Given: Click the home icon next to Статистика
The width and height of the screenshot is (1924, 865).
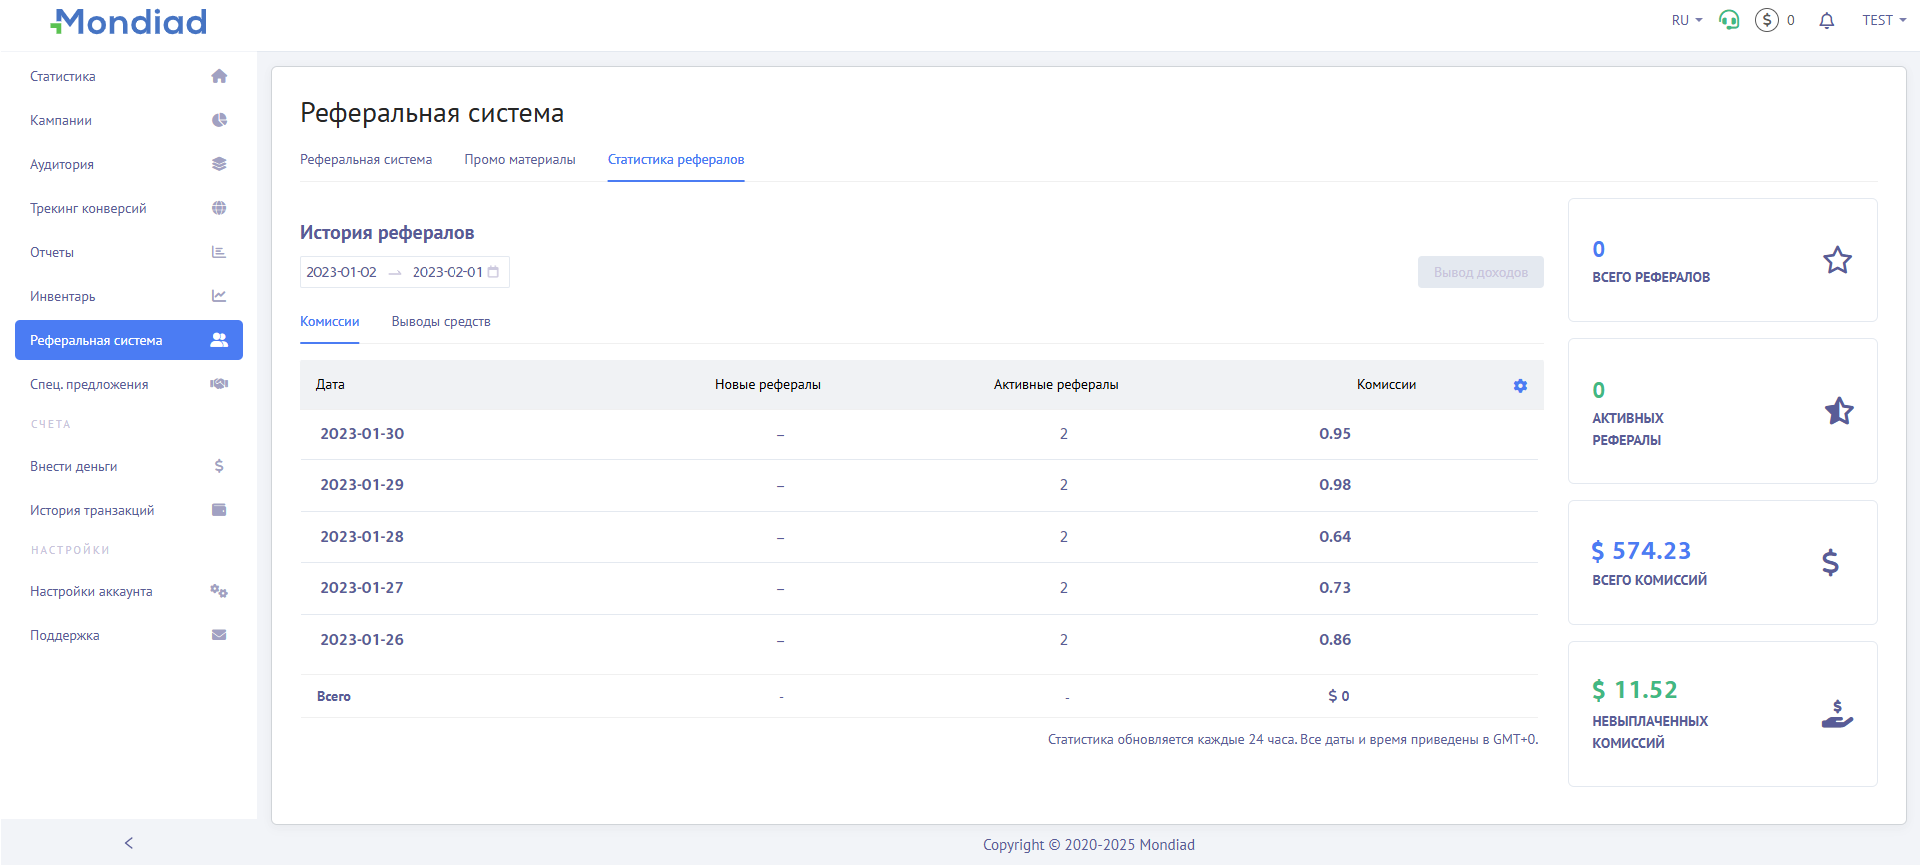Looking at the screenshot, I should [219, 76].
